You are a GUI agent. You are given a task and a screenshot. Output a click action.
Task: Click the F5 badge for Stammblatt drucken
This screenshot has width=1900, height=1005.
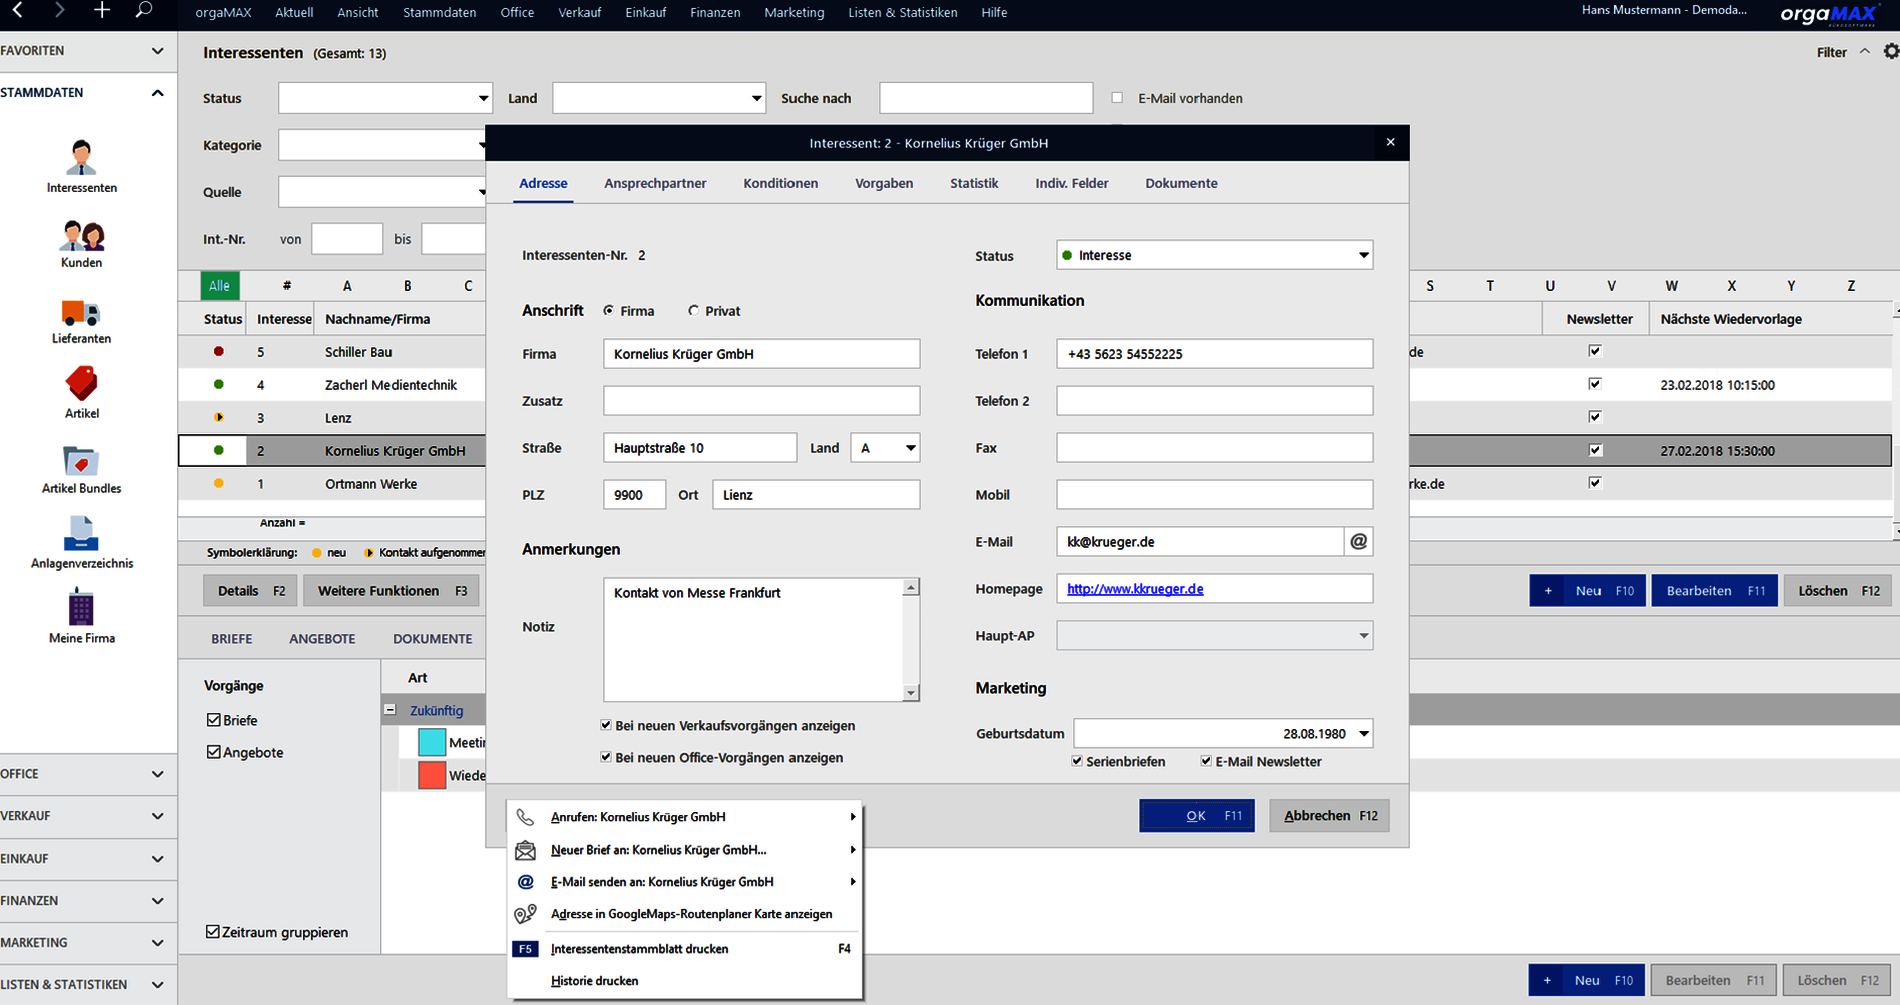[526, 949]
